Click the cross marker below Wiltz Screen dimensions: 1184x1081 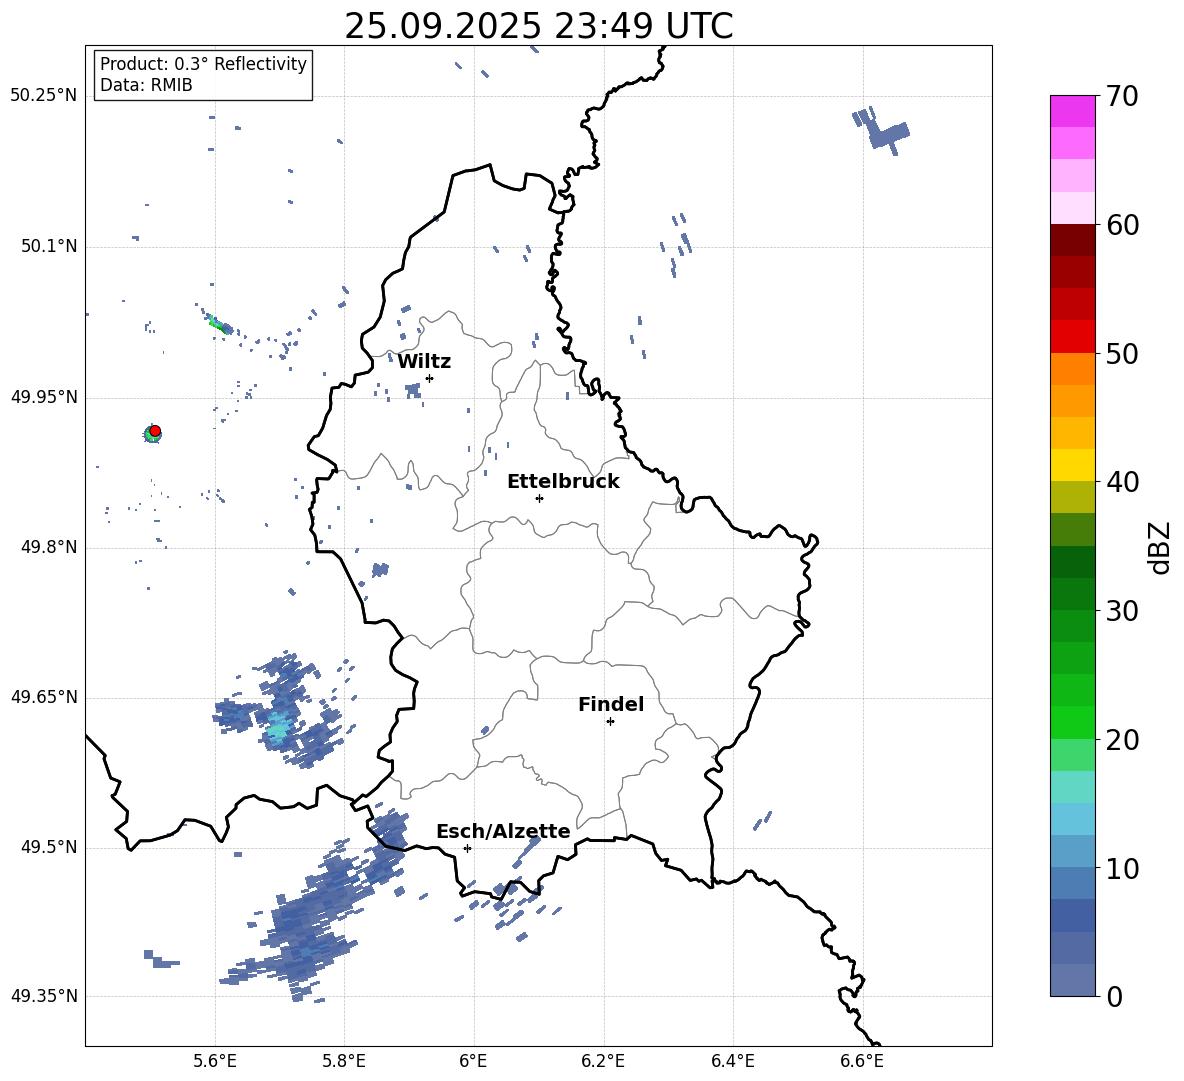430,378
